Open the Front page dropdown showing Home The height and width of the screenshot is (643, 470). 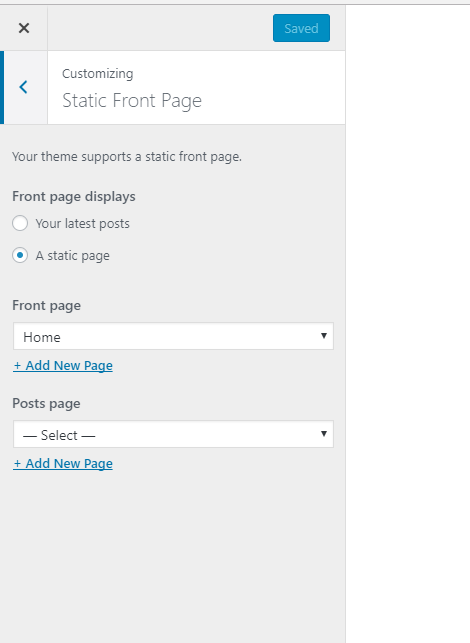[173, 336]
